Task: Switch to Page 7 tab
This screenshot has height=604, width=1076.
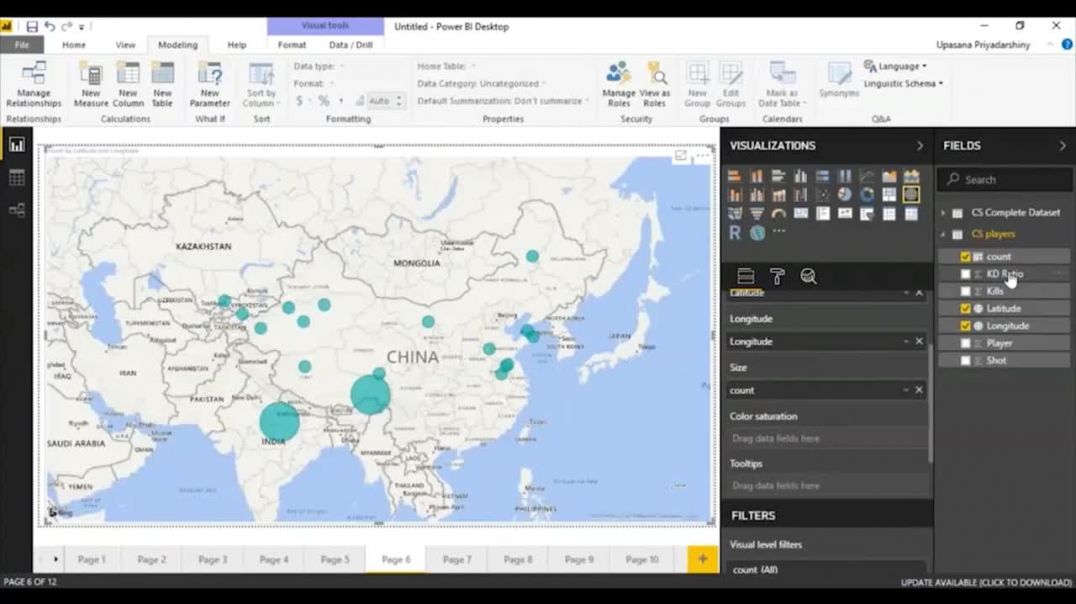Action: [x=456, y=559]
